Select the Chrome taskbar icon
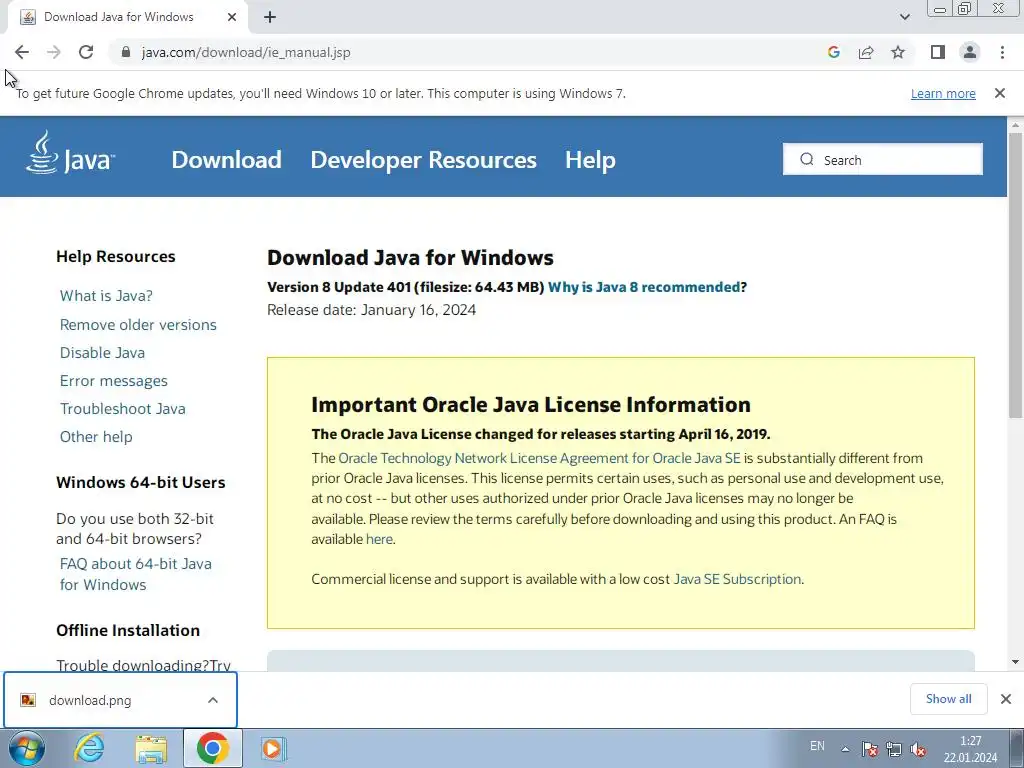Image resolution: width=1024 pixels, height=768 pixels. pos(212,748)
